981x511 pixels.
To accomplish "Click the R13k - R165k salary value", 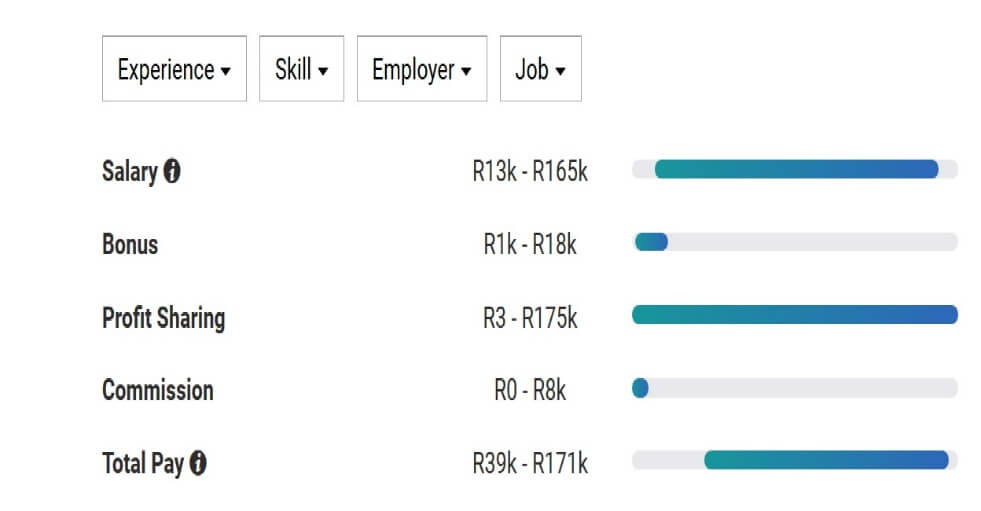I will click(530, 171).
